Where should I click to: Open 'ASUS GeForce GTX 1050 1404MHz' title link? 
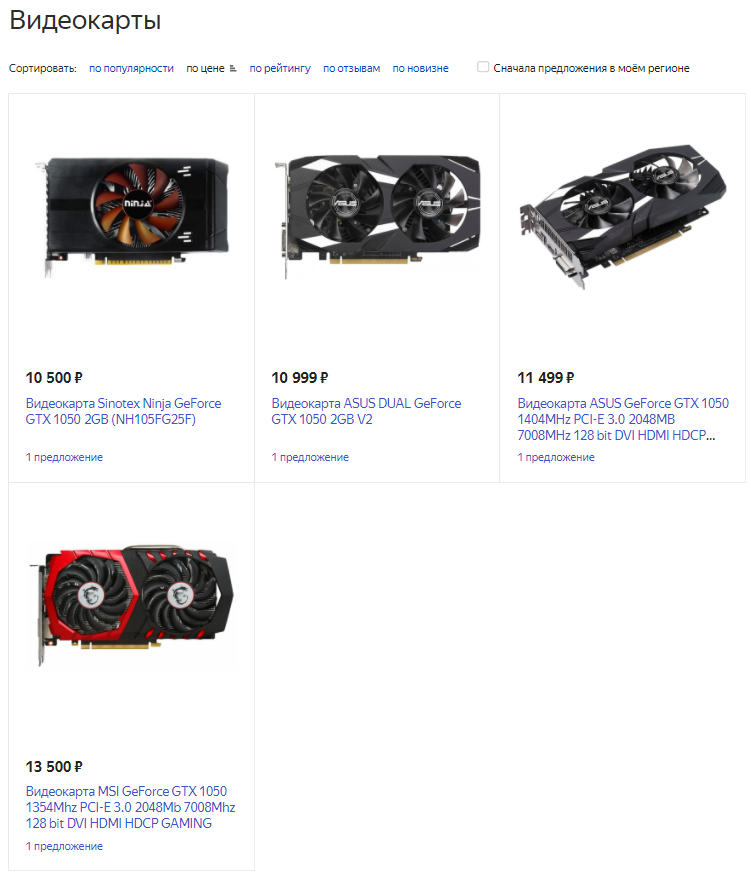(x=622, y=419)
